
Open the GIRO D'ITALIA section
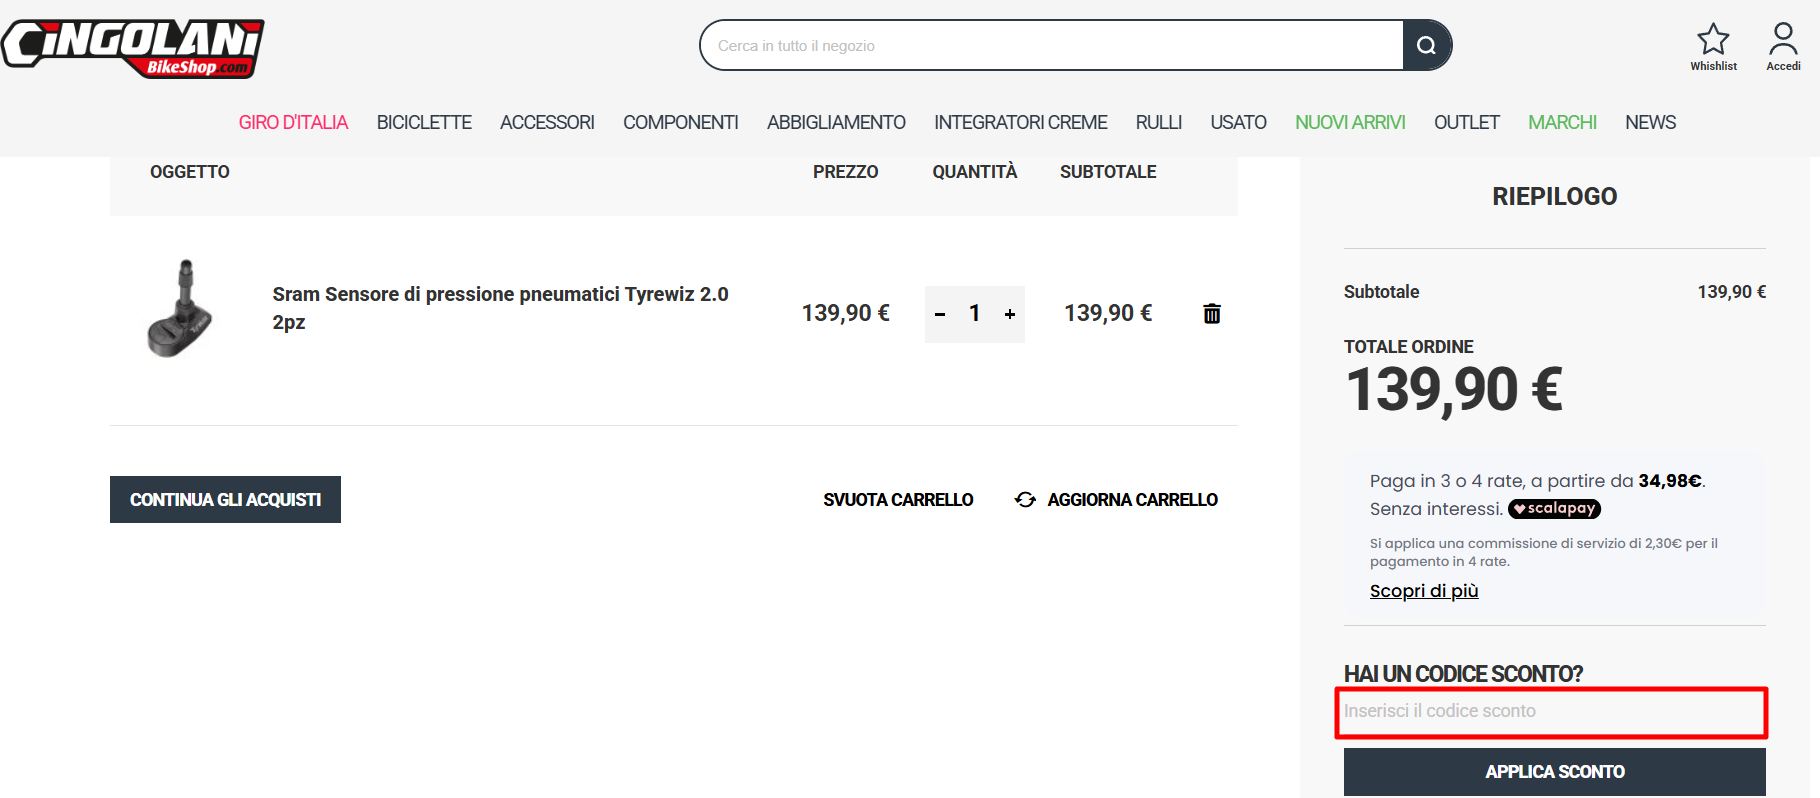click(293, 122)
